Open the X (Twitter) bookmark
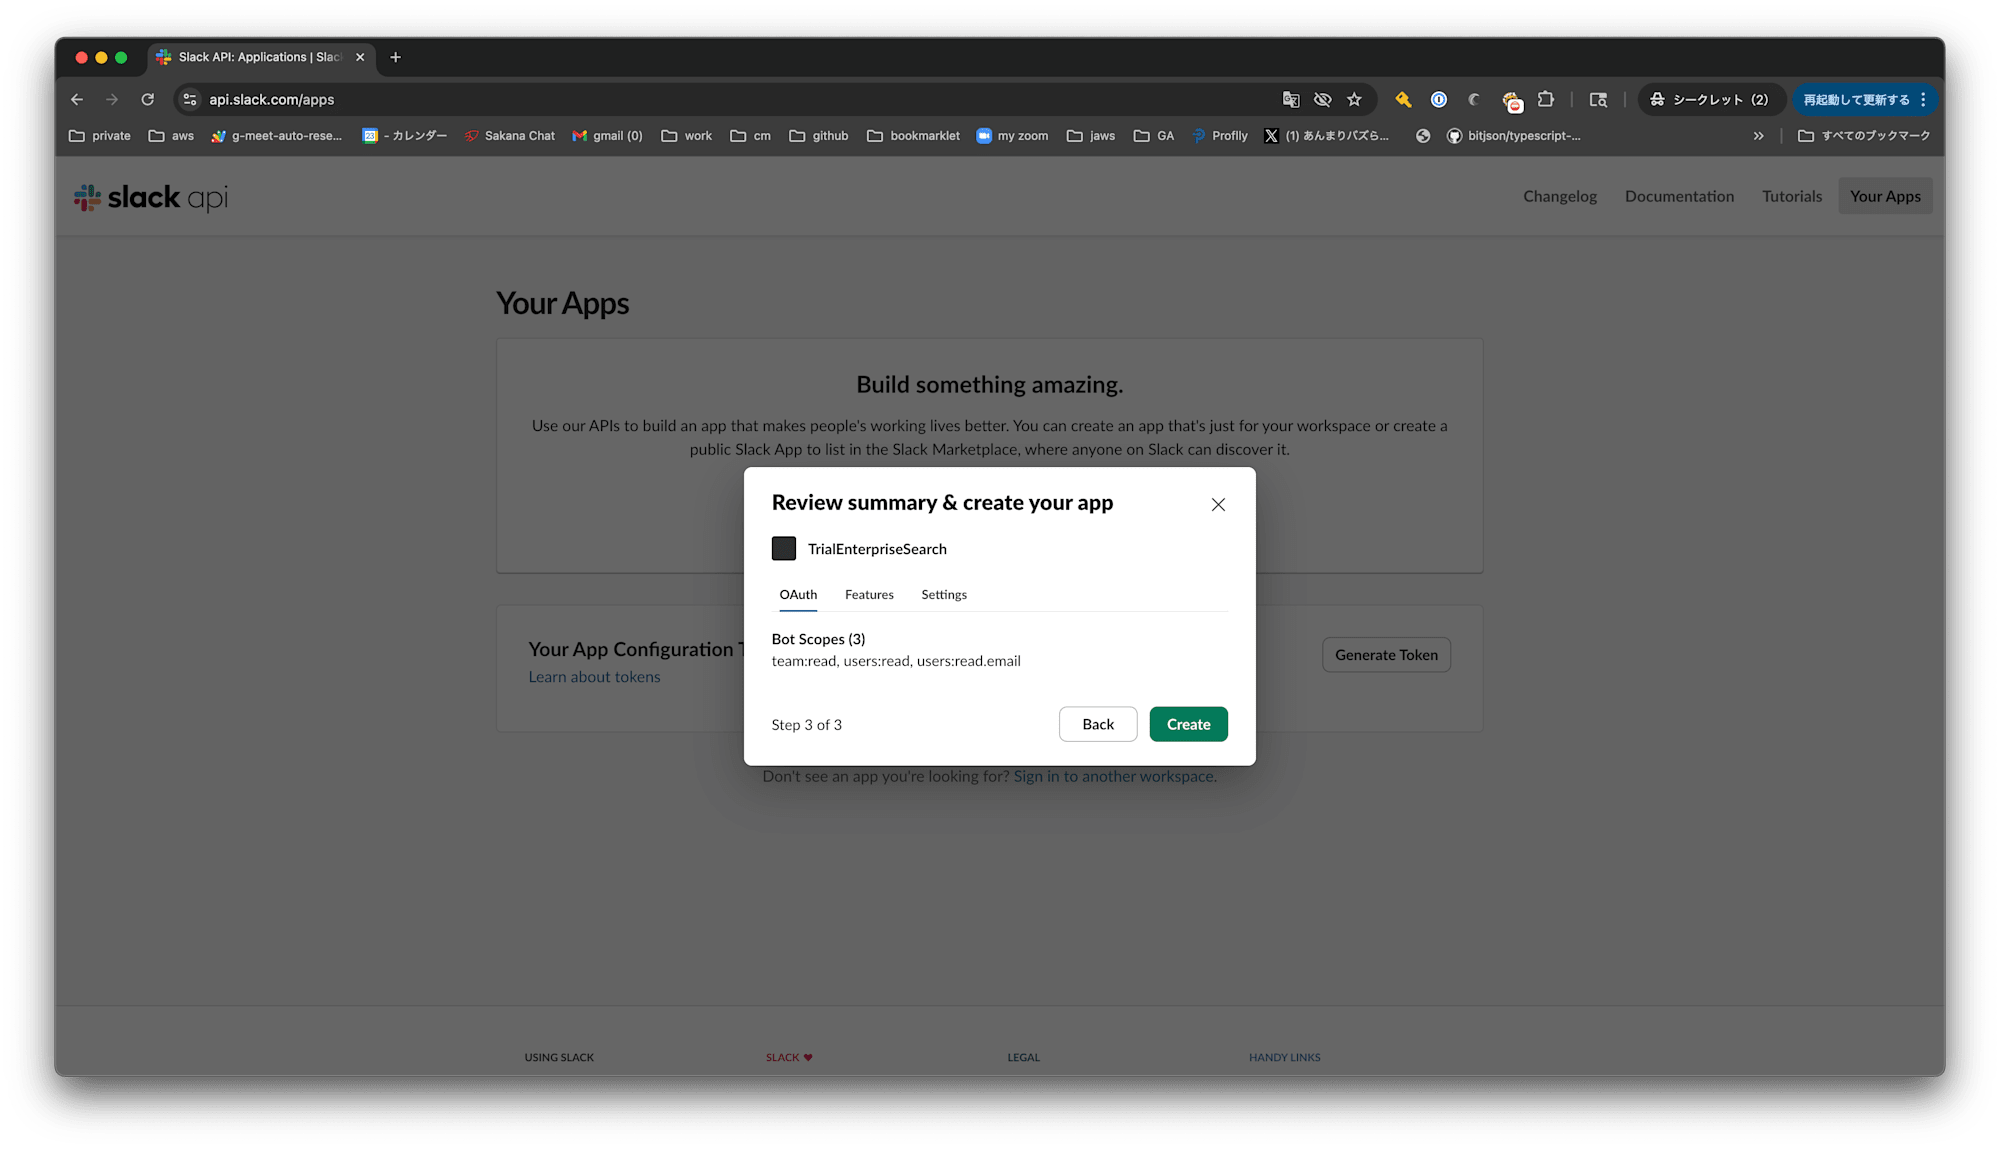This screenshot has height=1149, width=2000. [1326, 136]
